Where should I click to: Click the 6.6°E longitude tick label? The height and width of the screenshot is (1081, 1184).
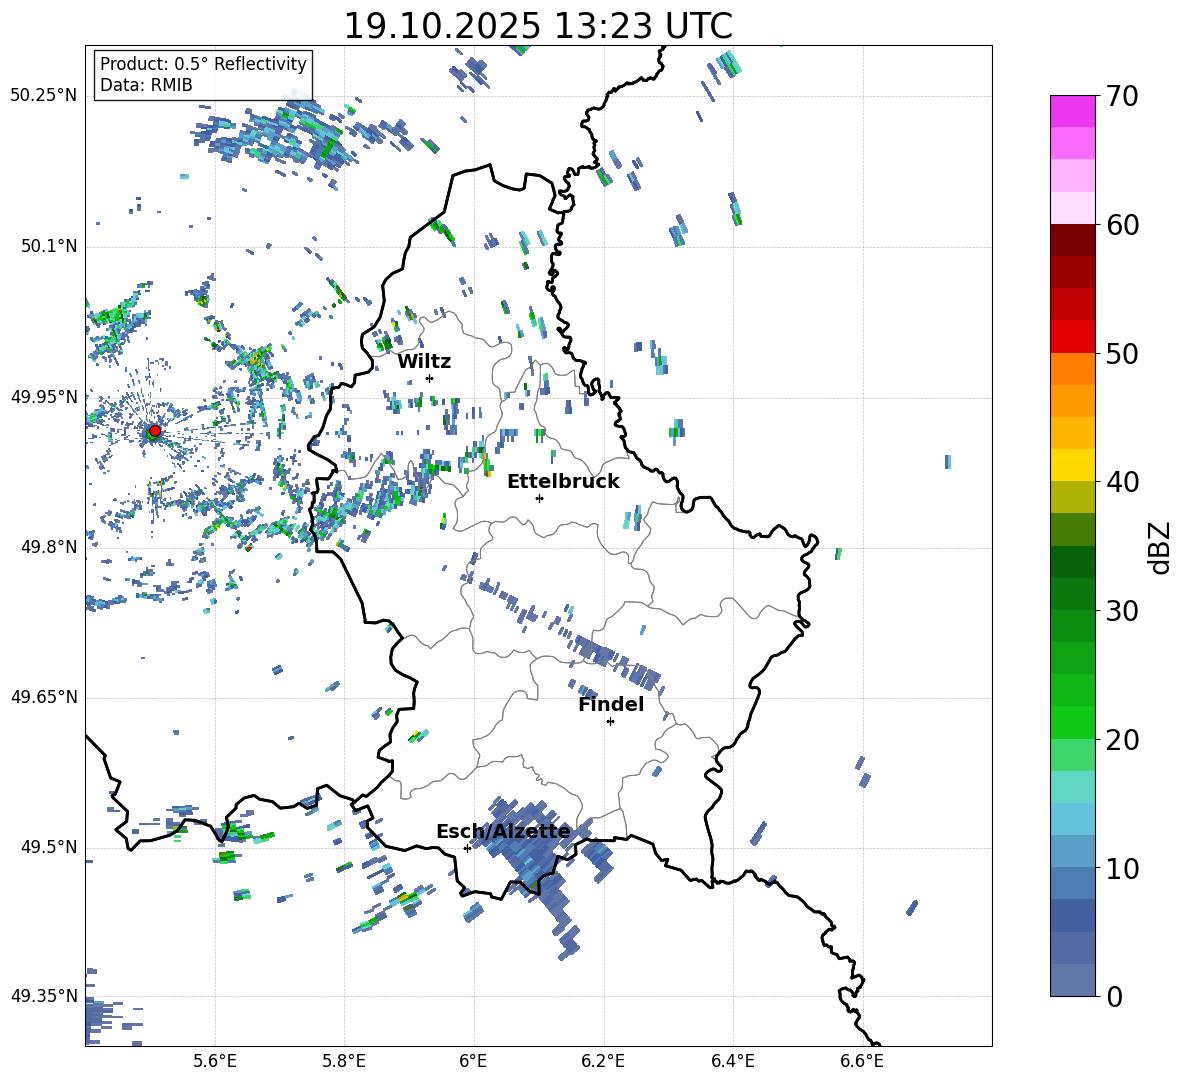[x=862, y=1060]
